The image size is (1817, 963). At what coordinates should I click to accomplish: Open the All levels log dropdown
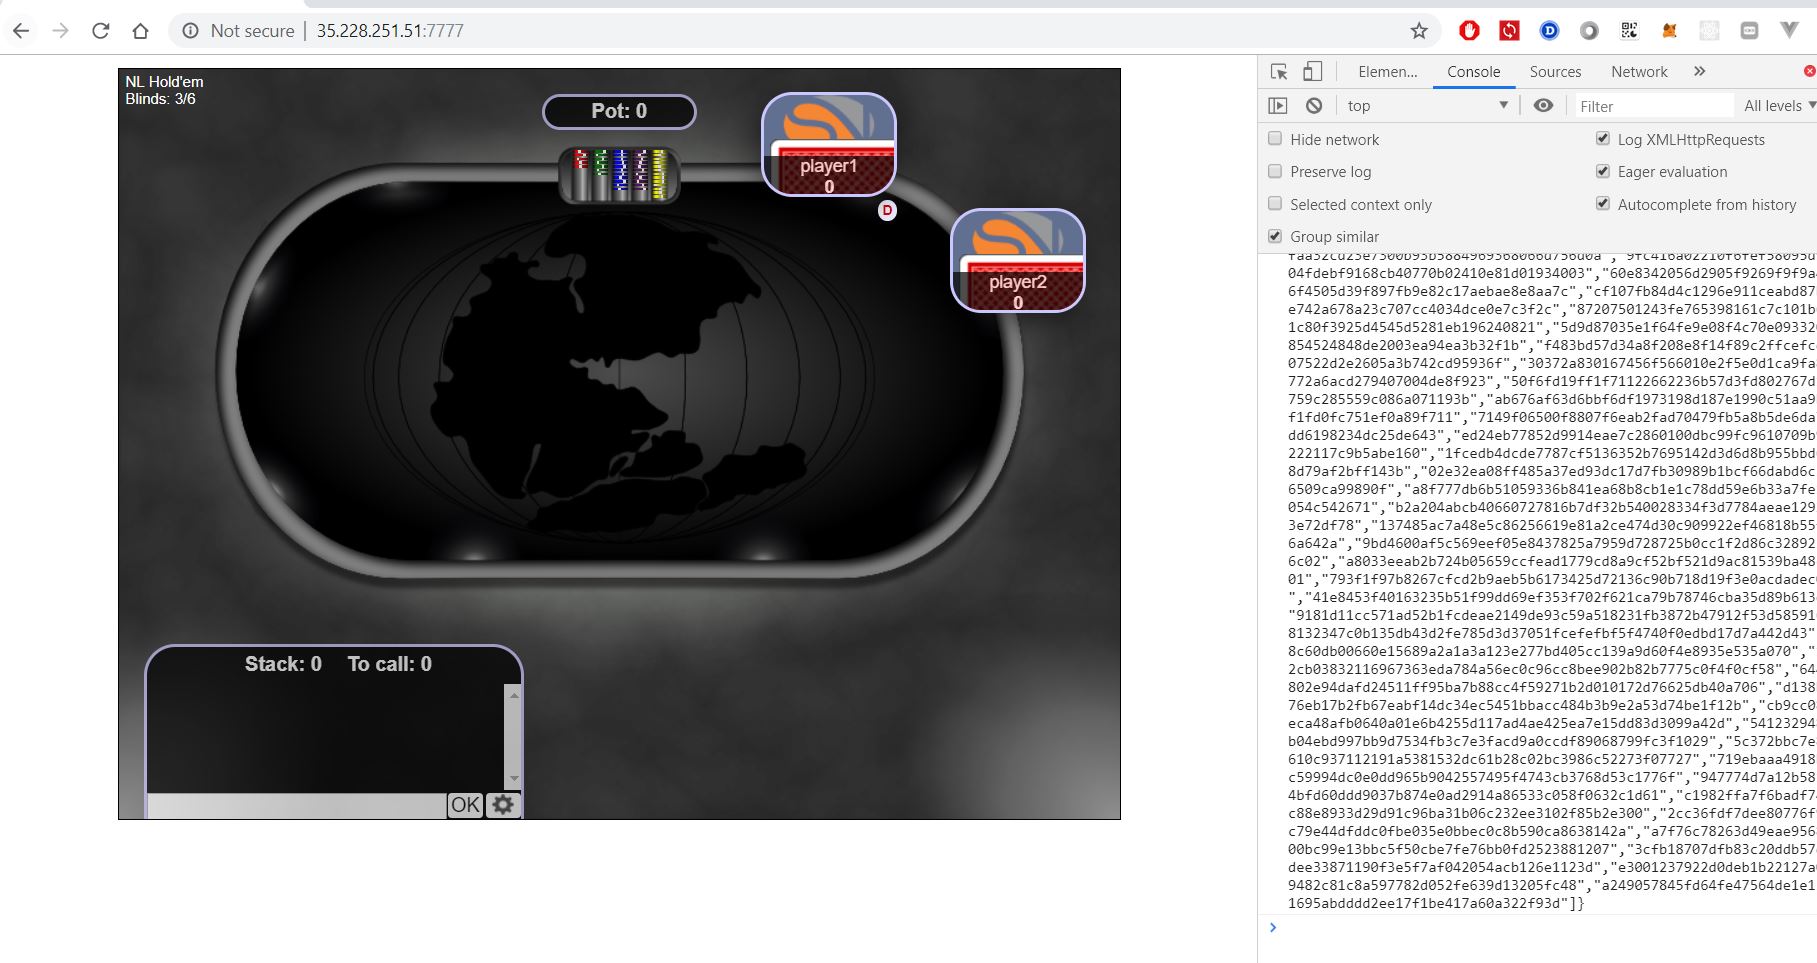click(x=1779, y=106)
